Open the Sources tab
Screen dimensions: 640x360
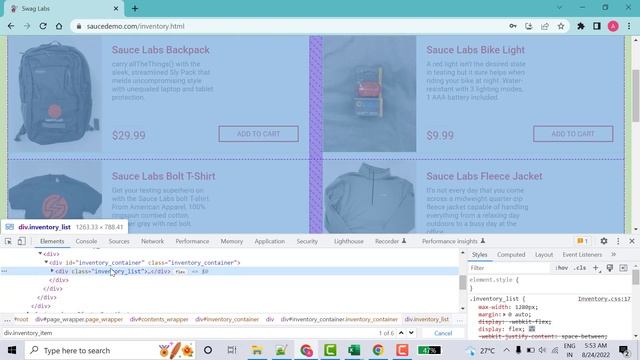point(119,241)
